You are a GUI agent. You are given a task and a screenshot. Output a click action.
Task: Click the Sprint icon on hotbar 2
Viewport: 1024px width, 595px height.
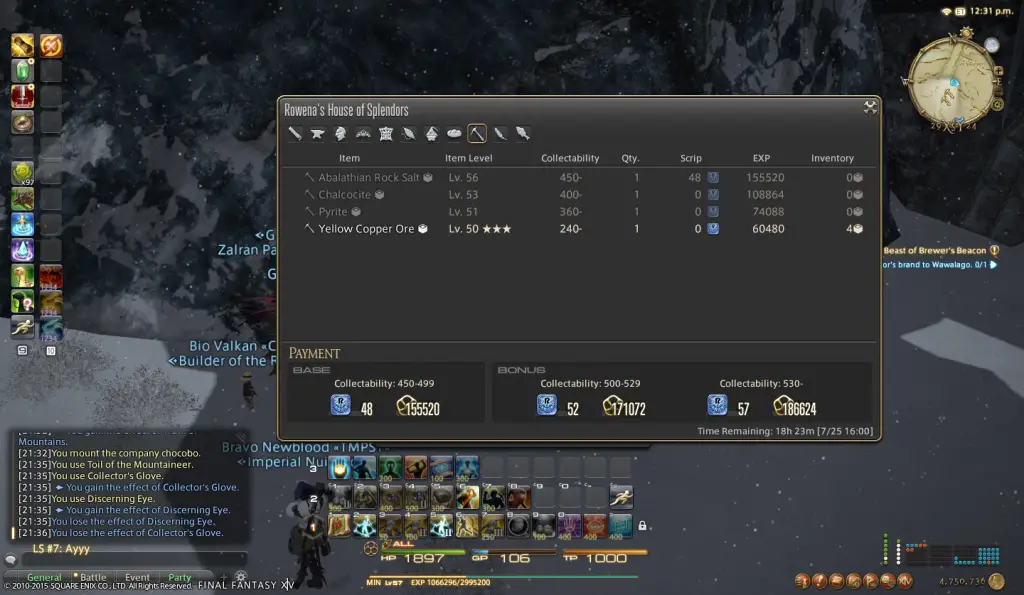(621, 497)
